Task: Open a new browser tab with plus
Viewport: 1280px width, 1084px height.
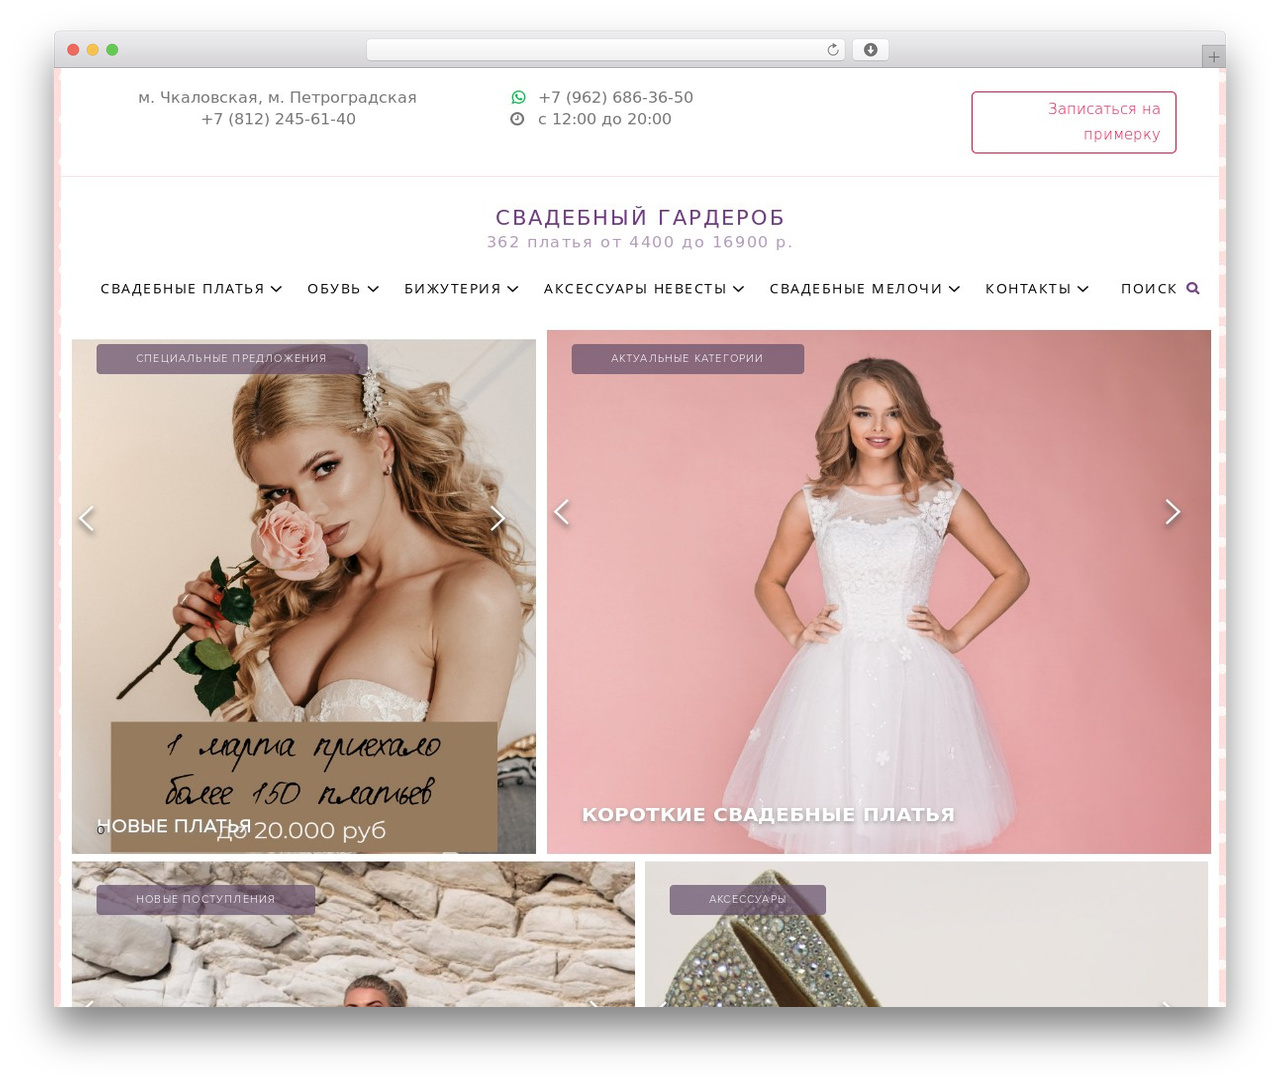Action: coord(1213,57)
